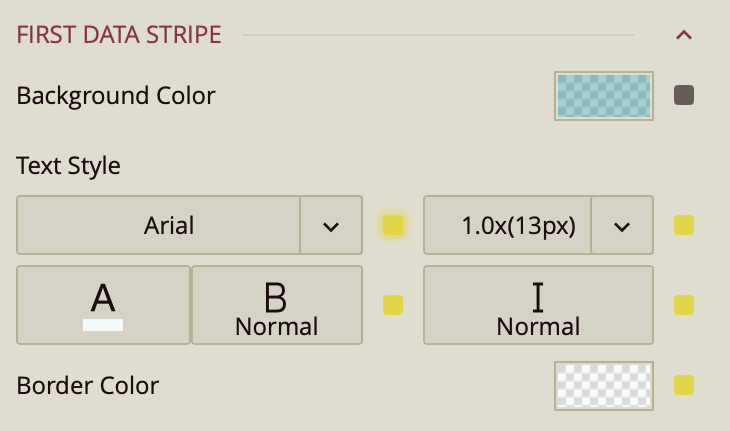Collapse the First Data Stripe section
The height and width of the screenshot is (431, 730).
click(x=684, y=35)
